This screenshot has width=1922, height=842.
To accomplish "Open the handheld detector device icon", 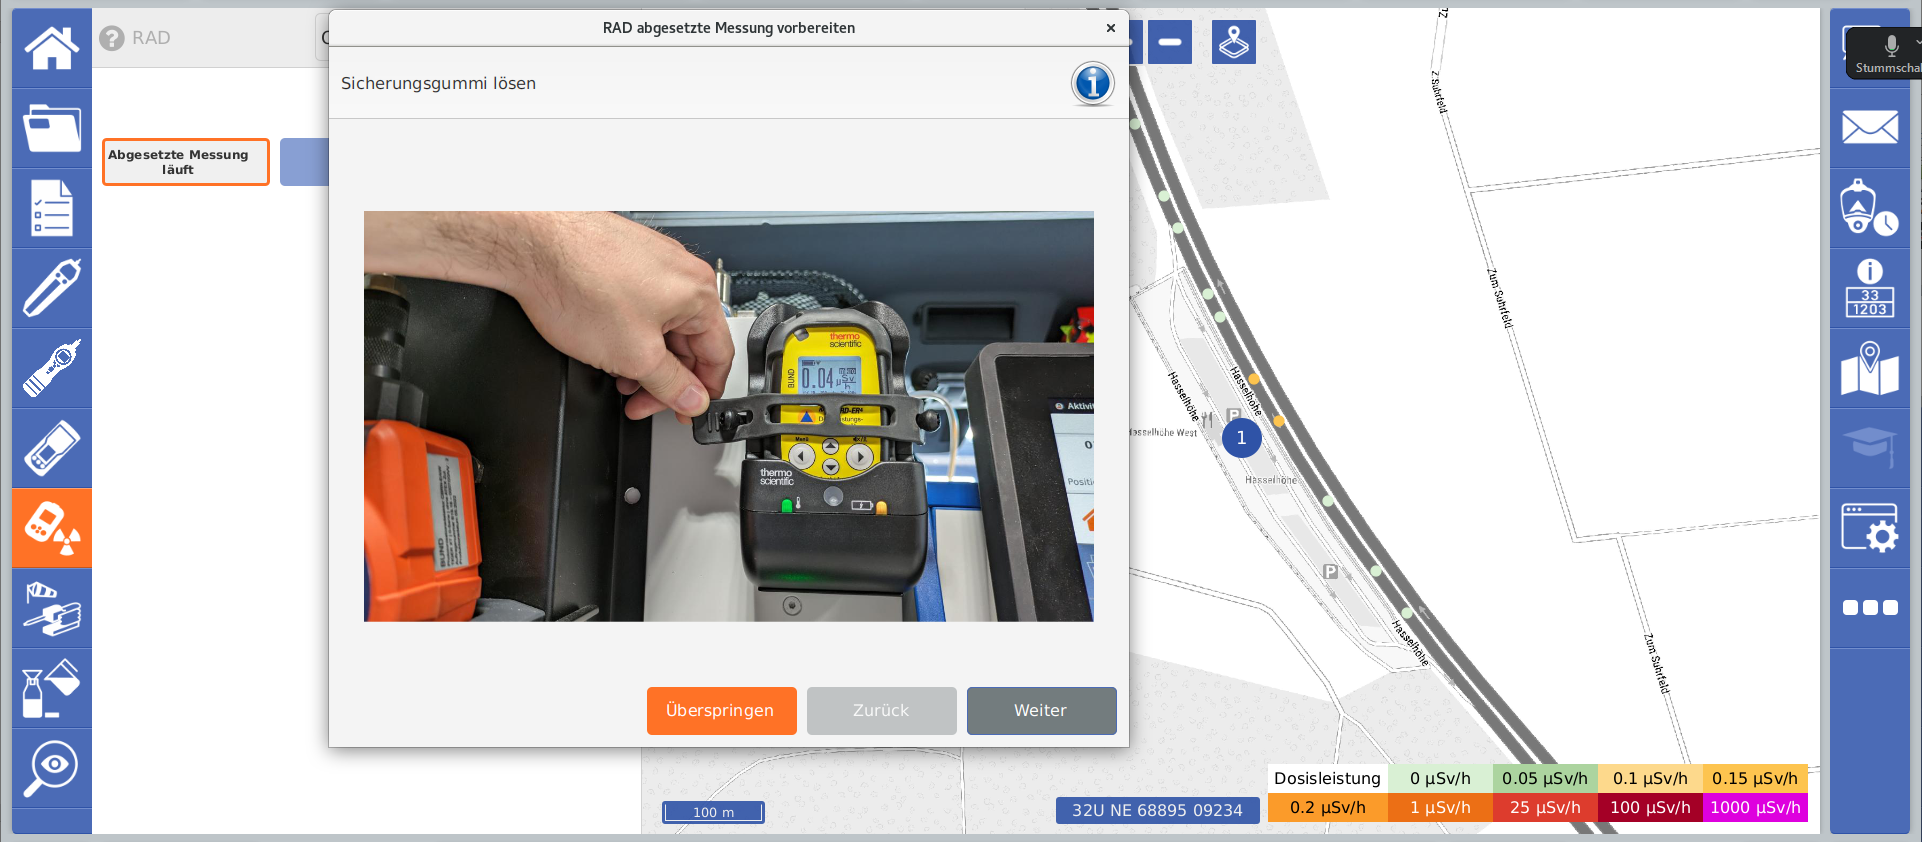I will tap(52, 448).
